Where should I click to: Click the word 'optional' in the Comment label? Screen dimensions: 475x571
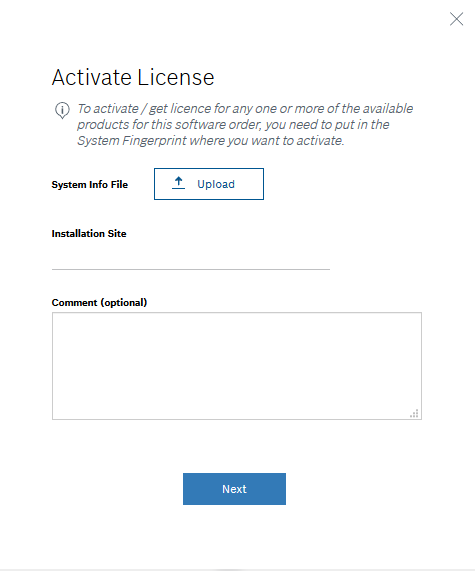point(124,303)
